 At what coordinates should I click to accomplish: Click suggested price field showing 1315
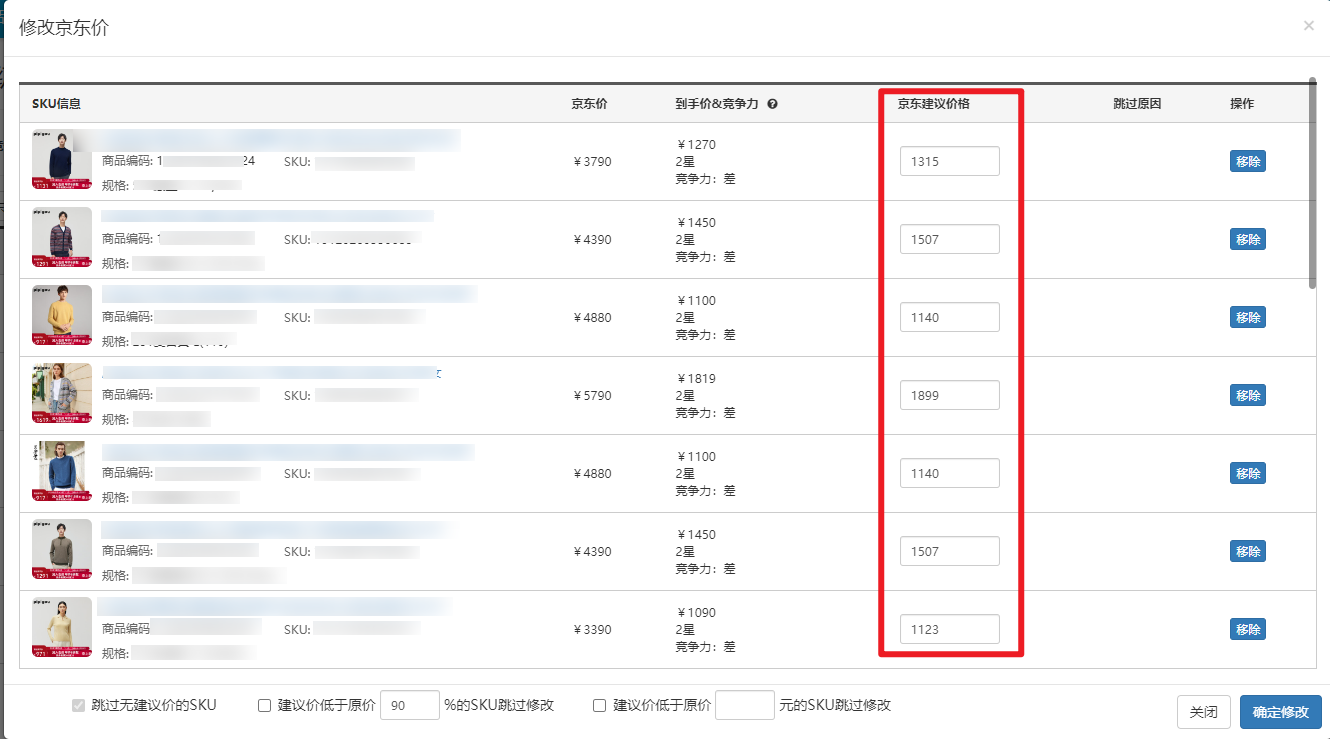click(949, 161)
